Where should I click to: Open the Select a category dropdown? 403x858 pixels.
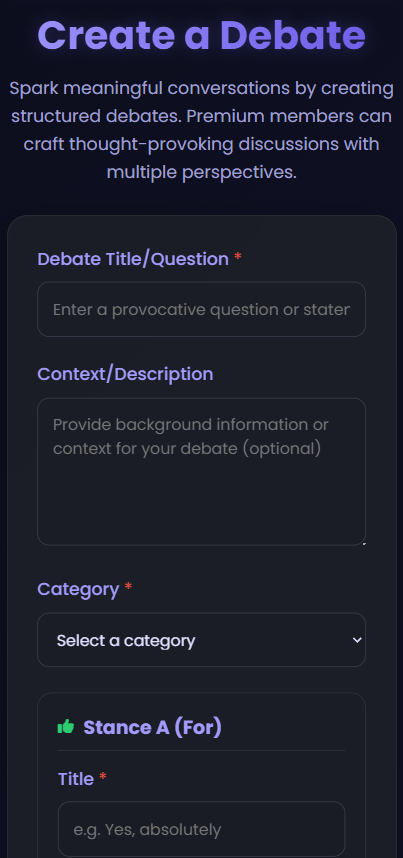coord(202,640)
